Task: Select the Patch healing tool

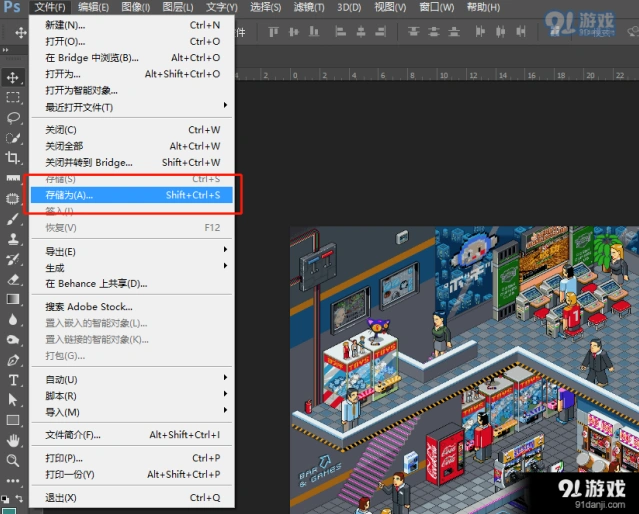Action: [13, 199]
